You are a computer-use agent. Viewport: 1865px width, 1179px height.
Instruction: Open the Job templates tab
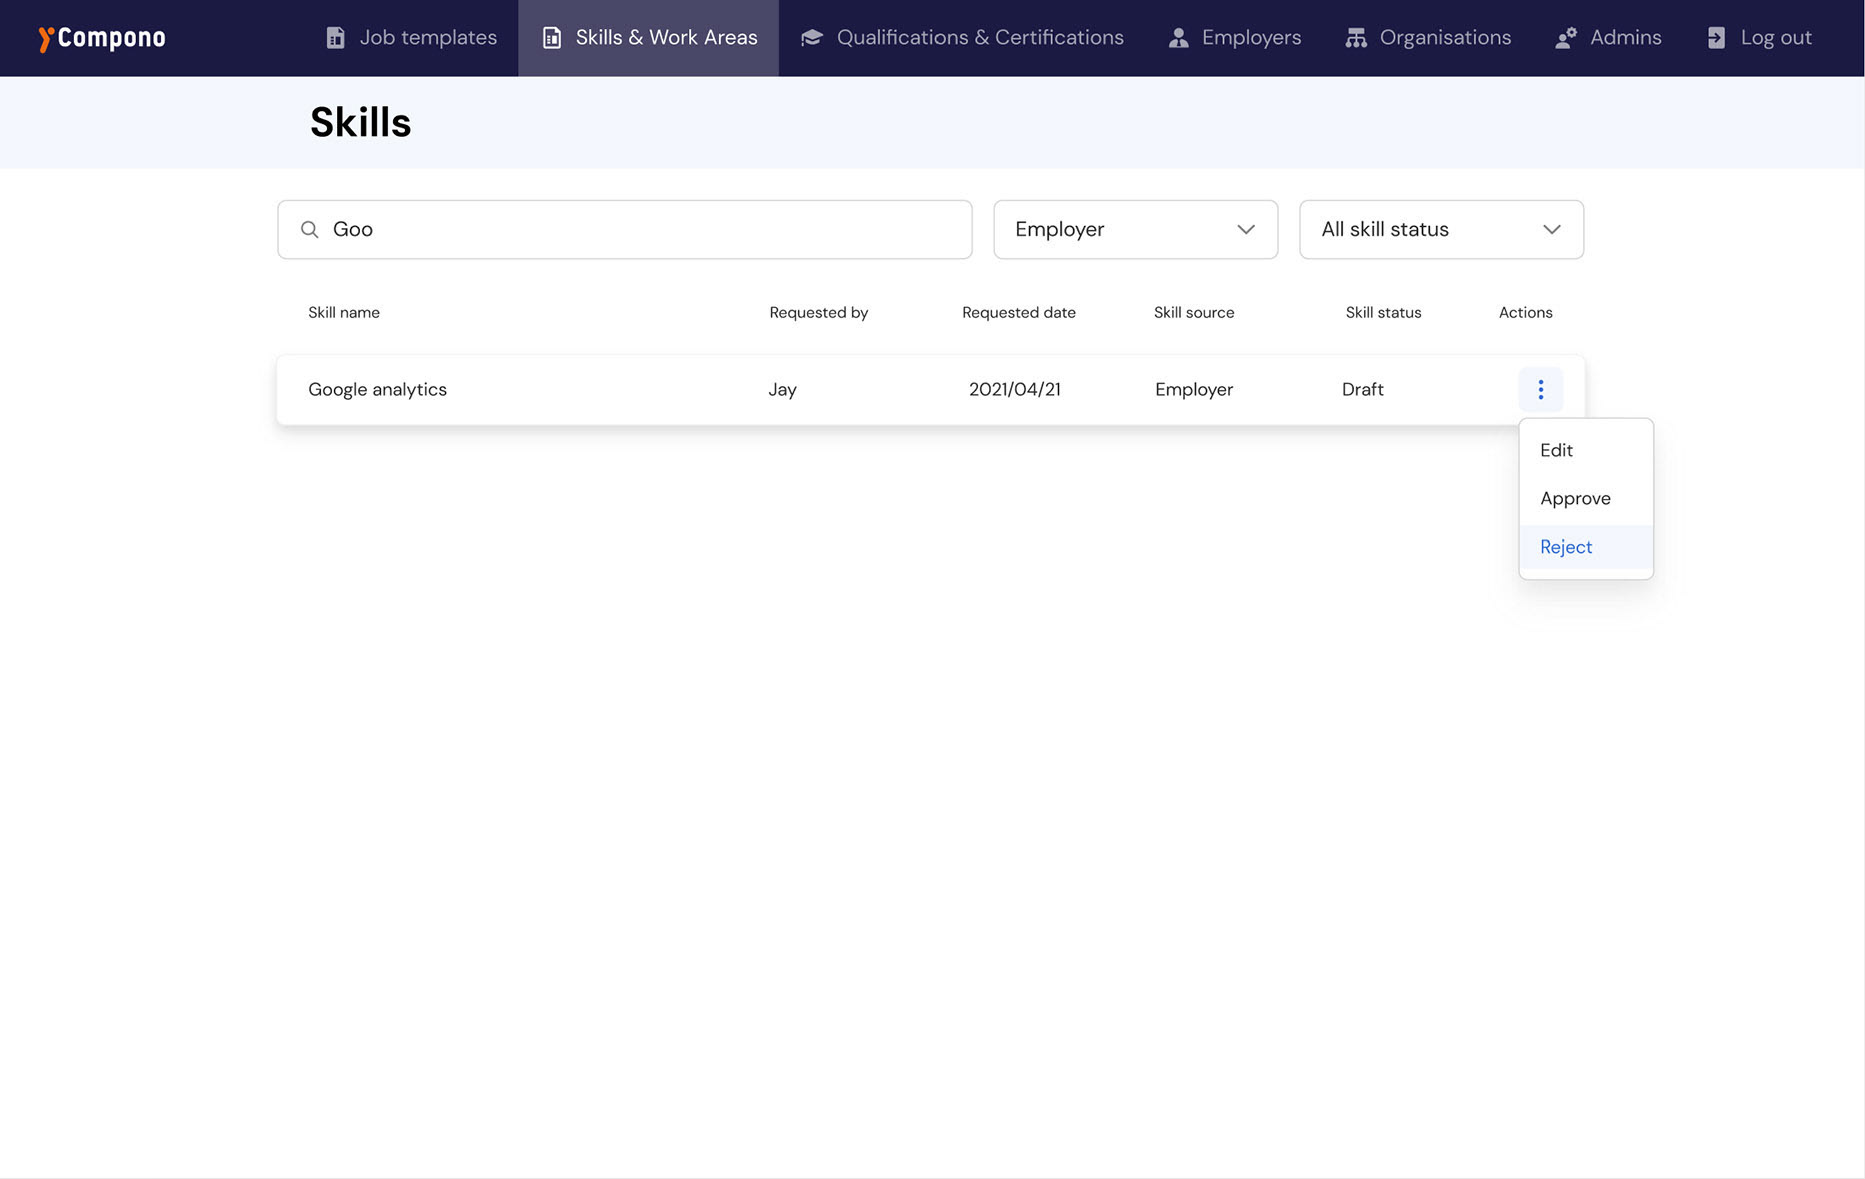[x=411, y=38]
